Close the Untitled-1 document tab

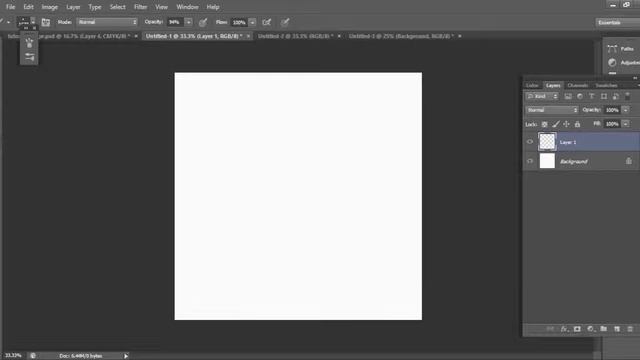[248, 36]
